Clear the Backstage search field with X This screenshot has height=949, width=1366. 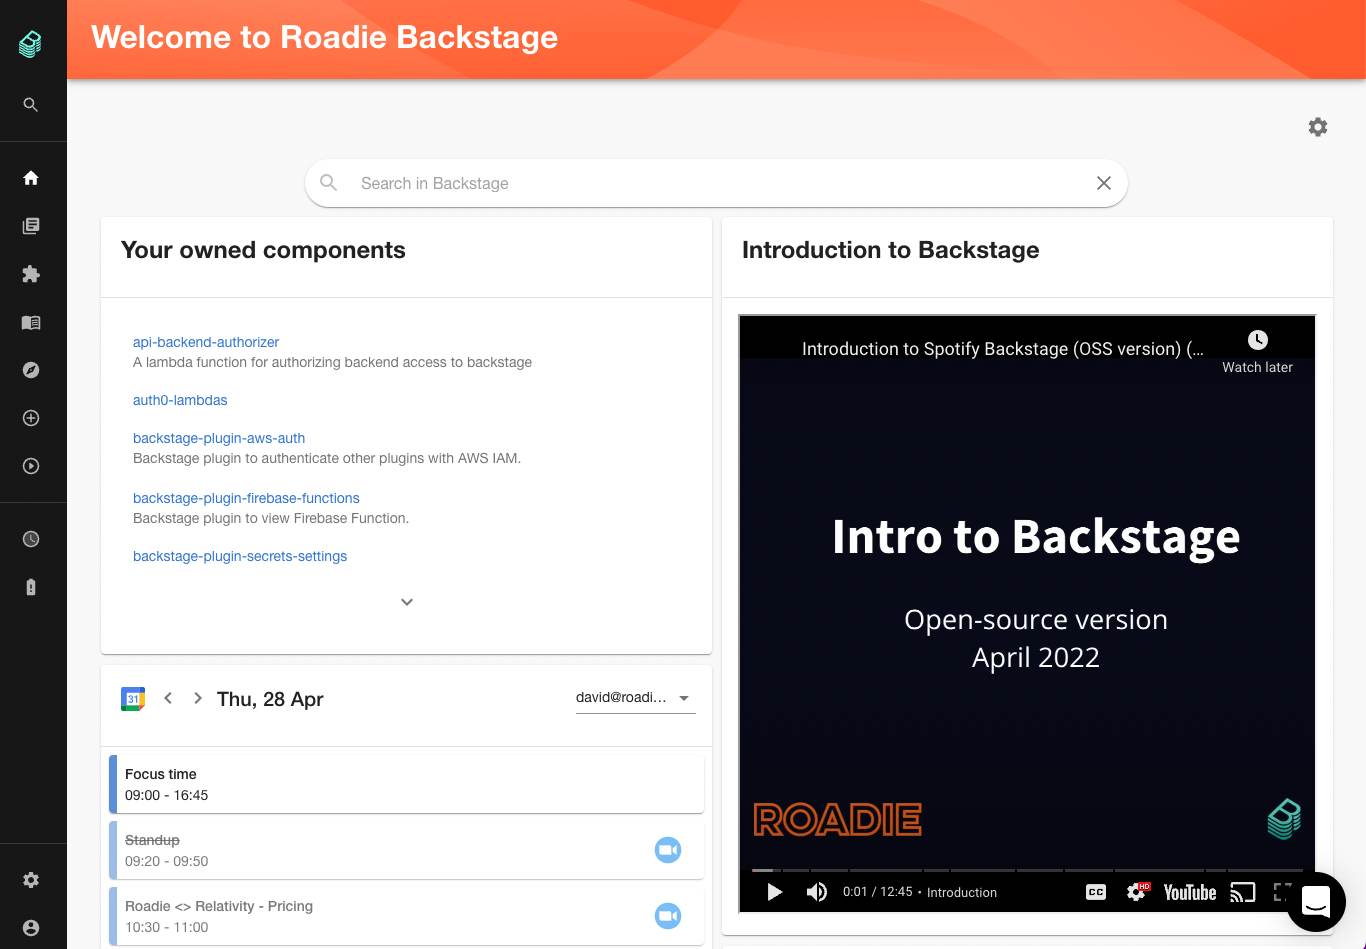click(x=1104, y=183)
